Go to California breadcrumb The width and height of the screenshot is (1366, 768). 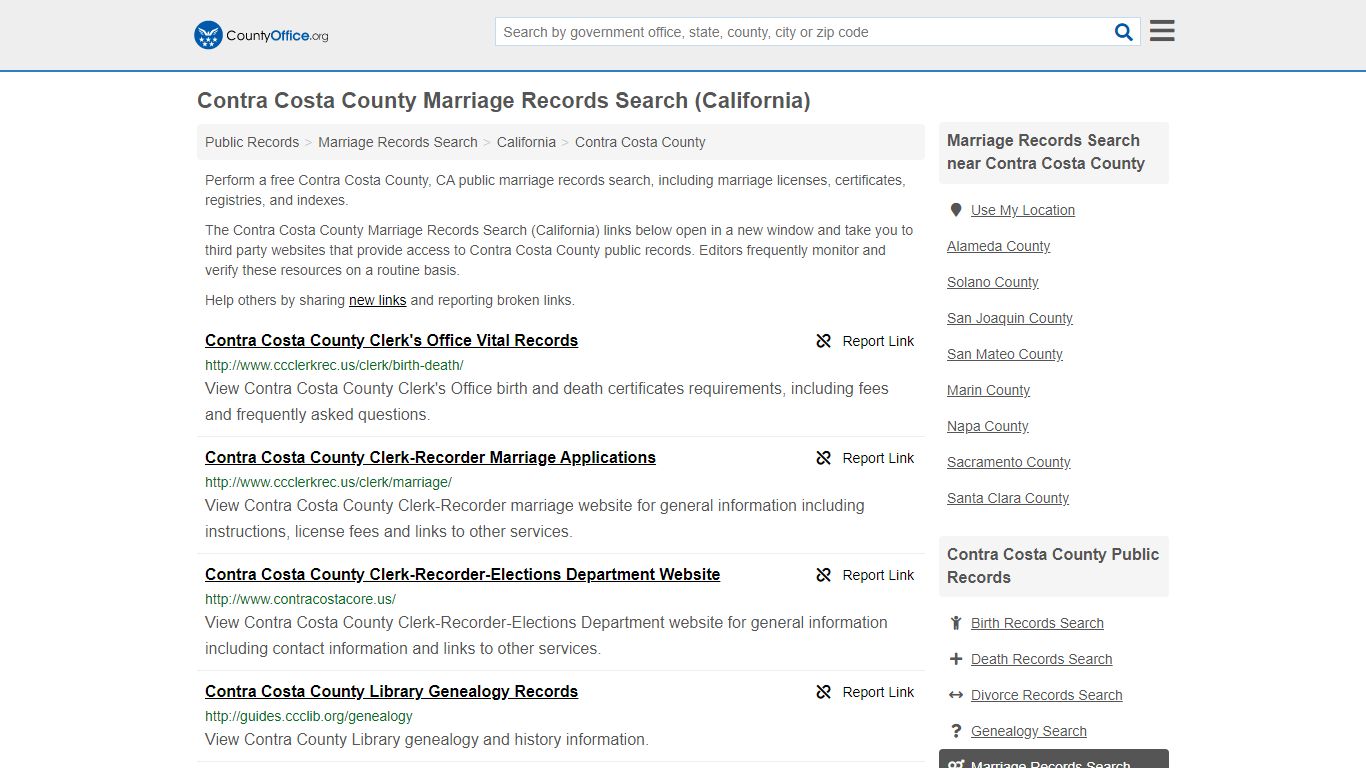tap(526, 142)
